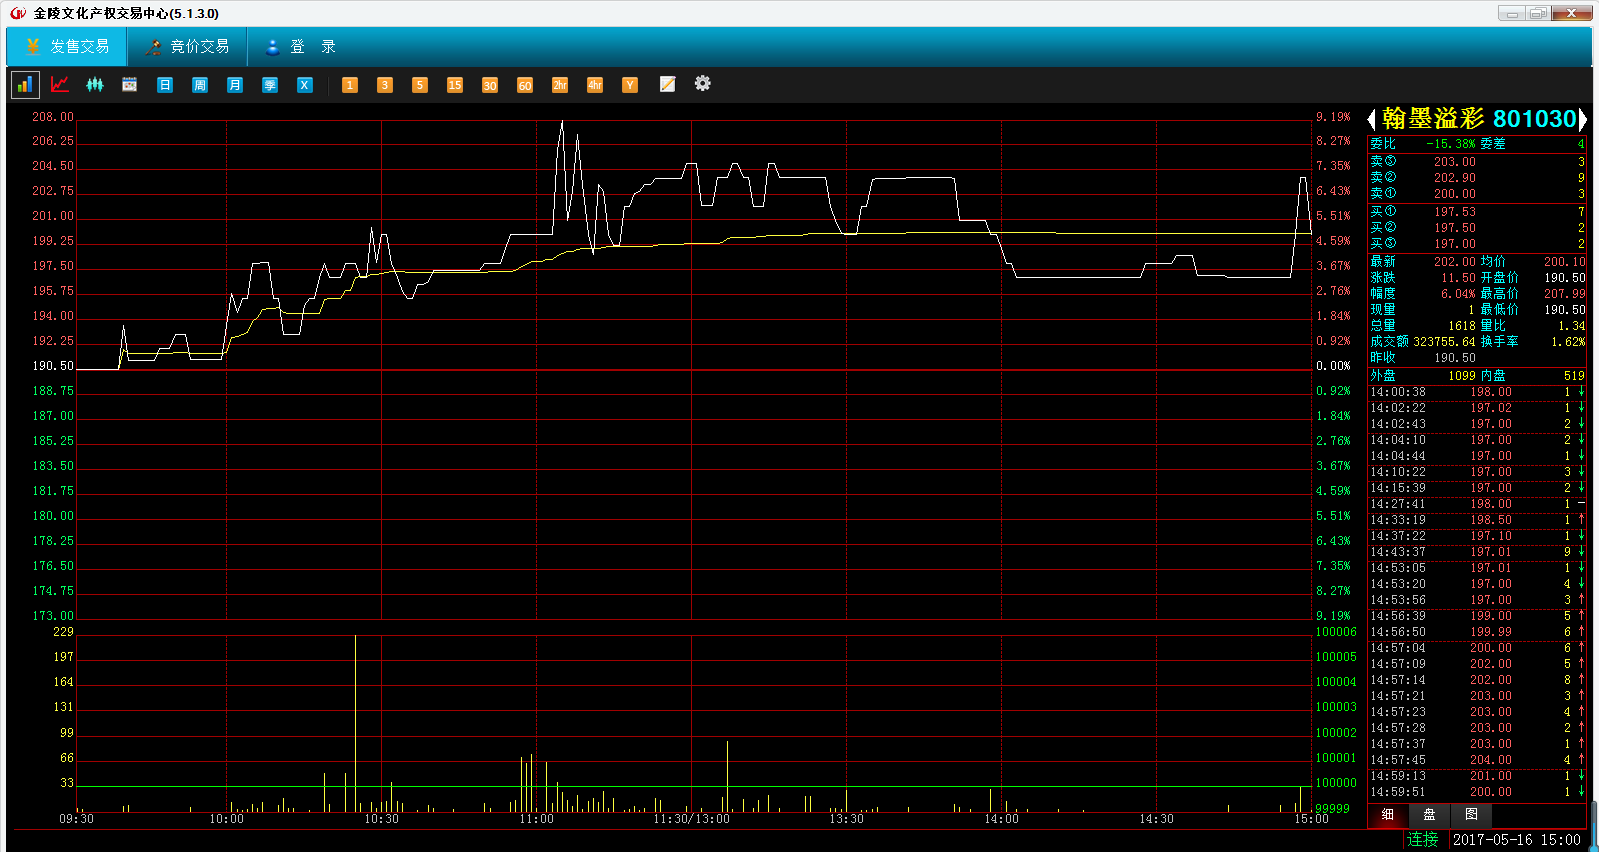
Task: Click the 最新 value 202.00
Action: (x=1455, y=262)
